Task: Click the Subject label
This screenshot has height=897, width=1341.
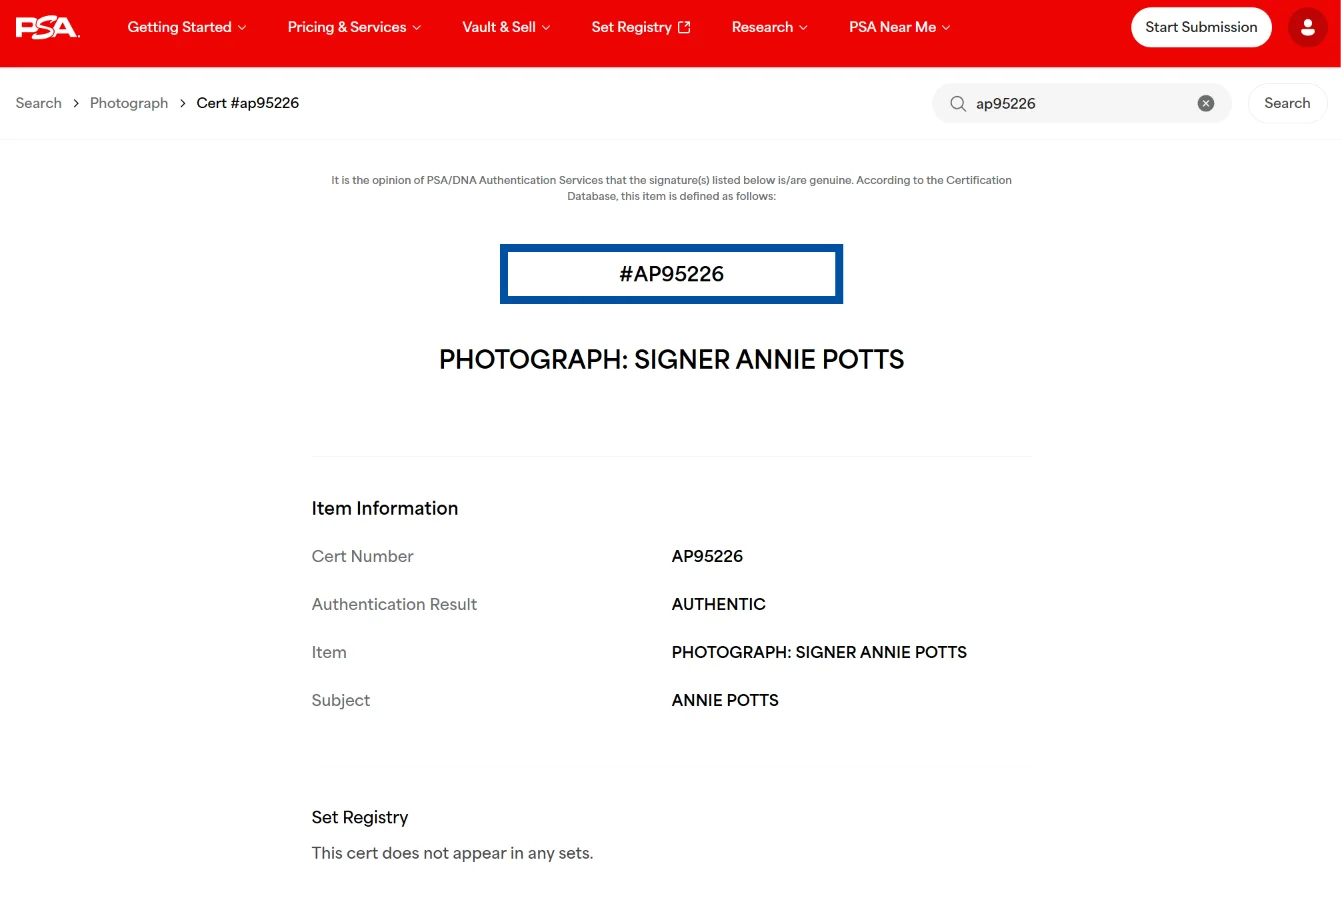Action: [x=341, y=700]
